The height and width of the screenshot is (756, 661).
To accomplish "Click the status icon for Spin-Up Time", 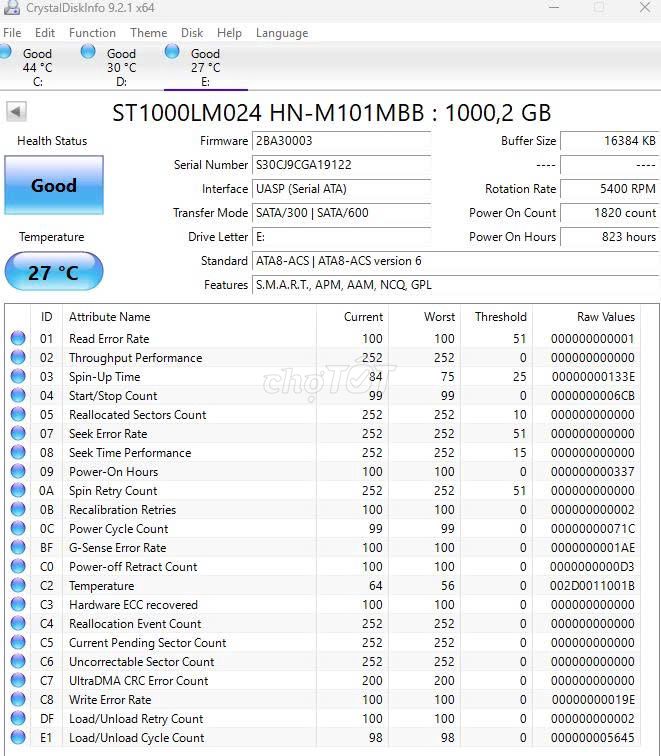I will coord(18,376).
